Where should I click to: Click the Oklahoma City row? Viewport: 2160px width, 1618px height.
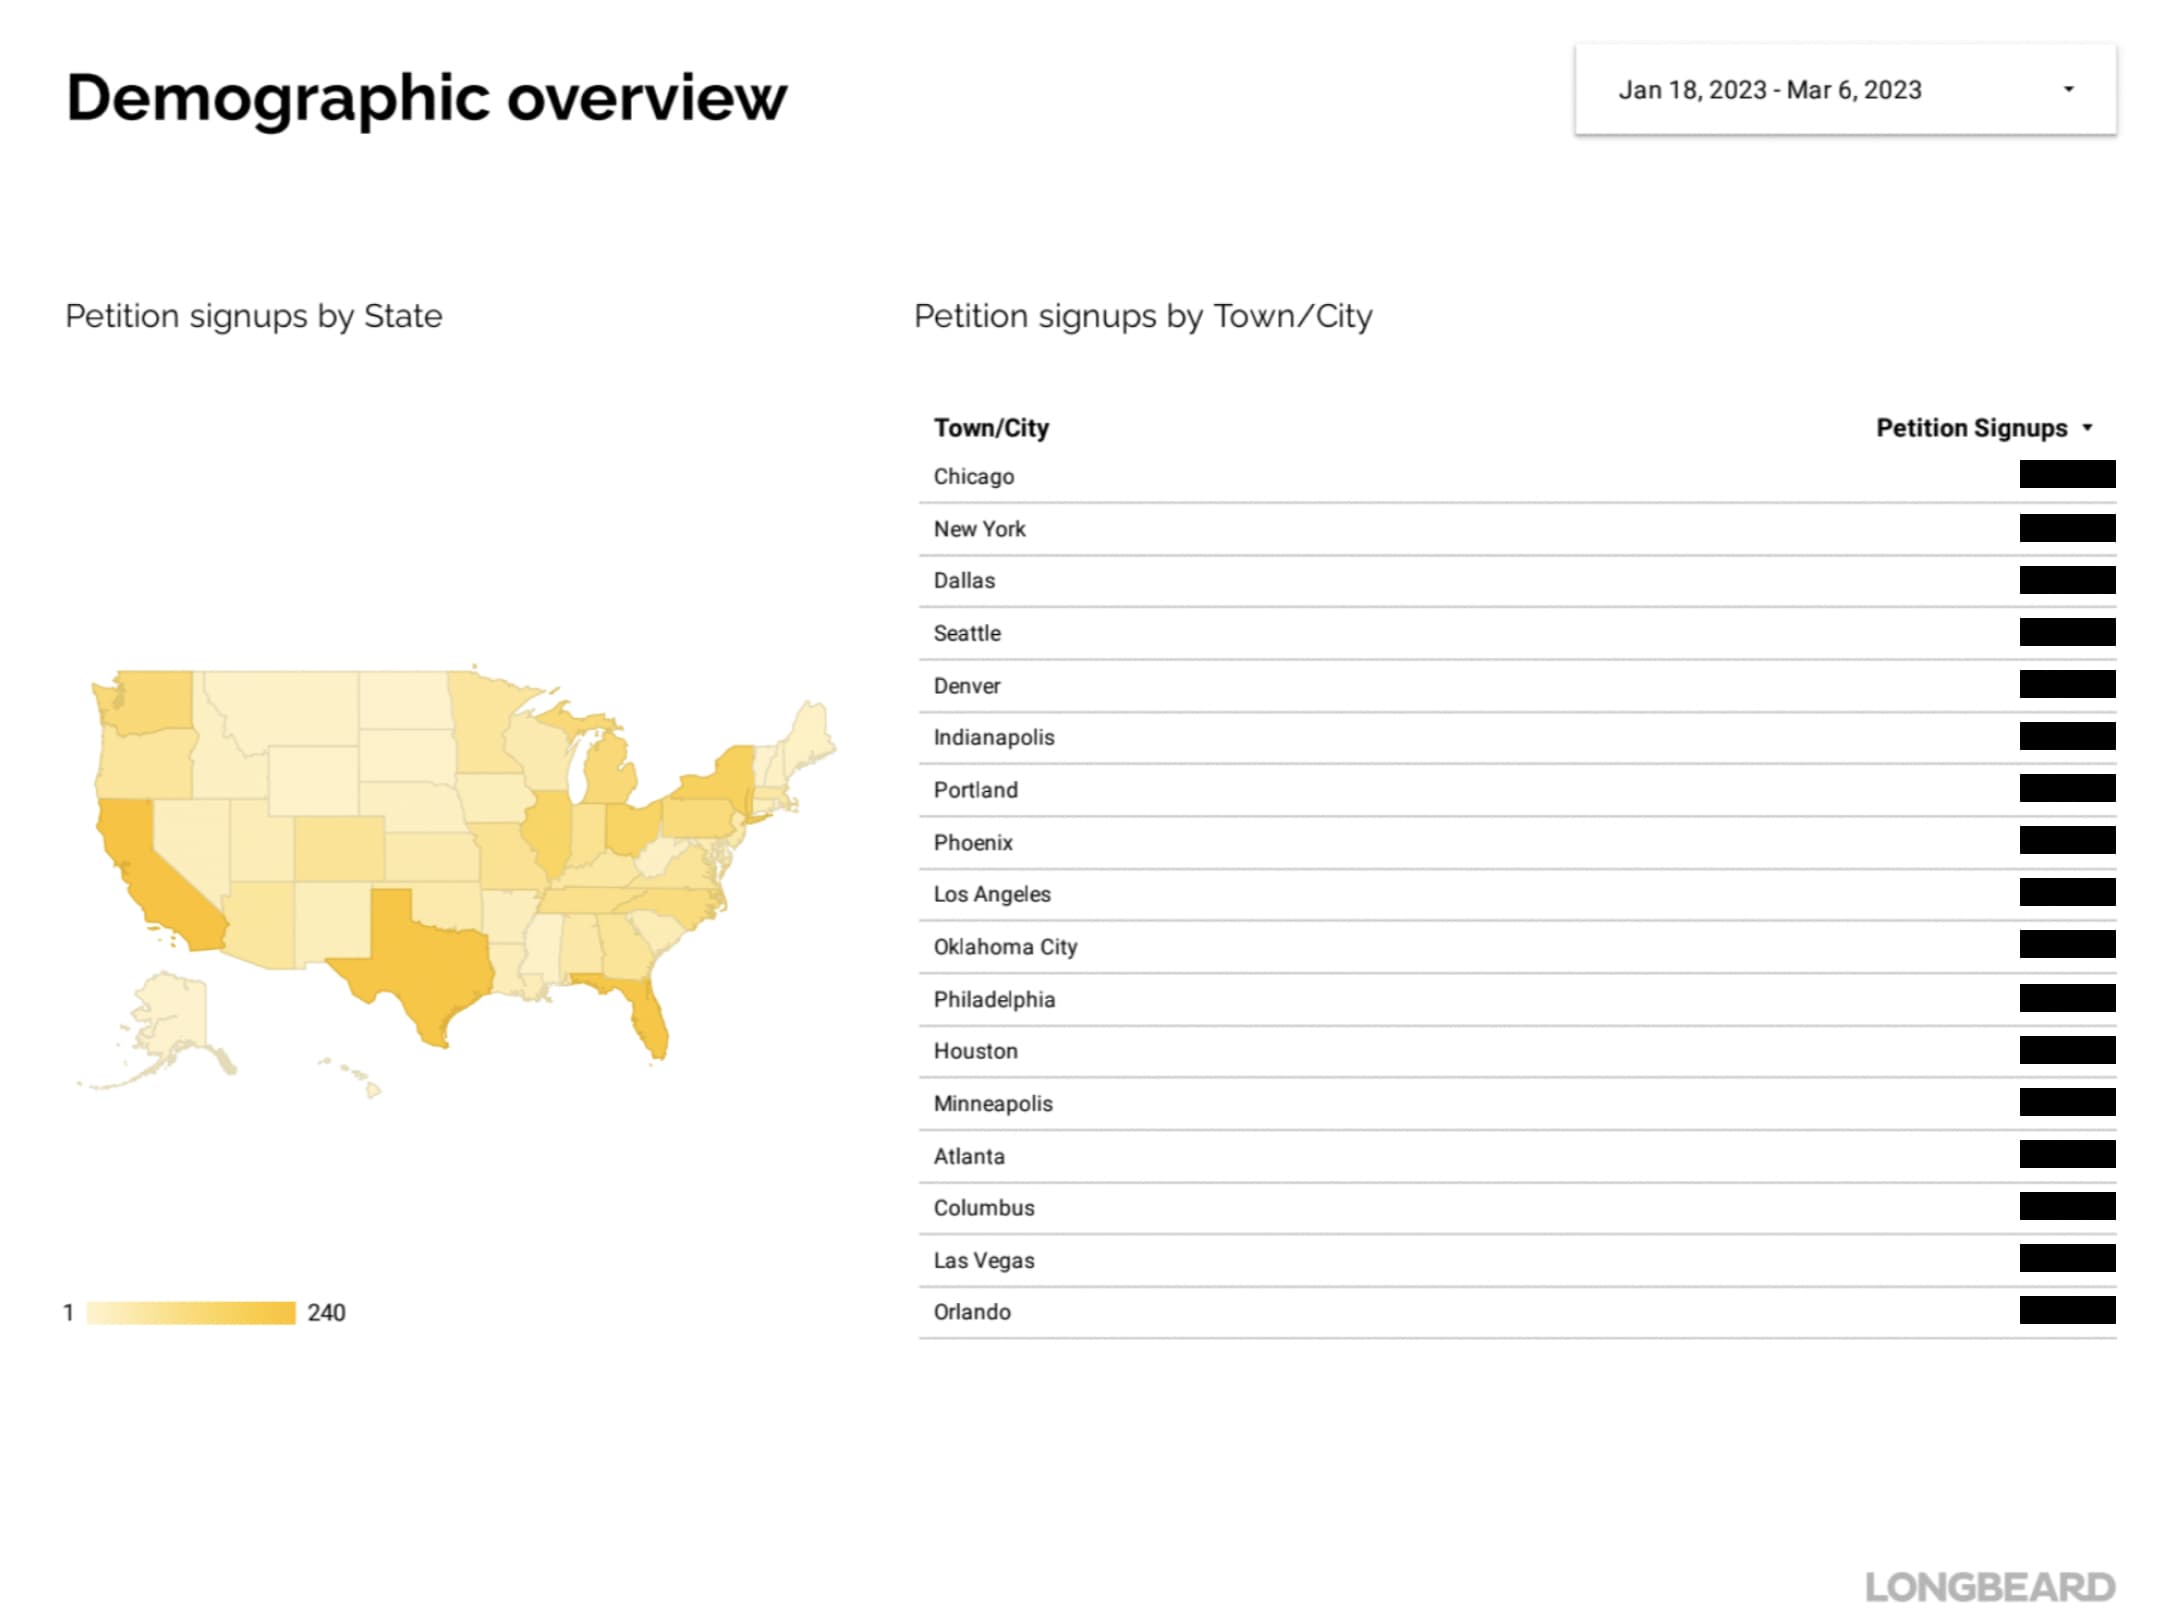[1517, 947]
